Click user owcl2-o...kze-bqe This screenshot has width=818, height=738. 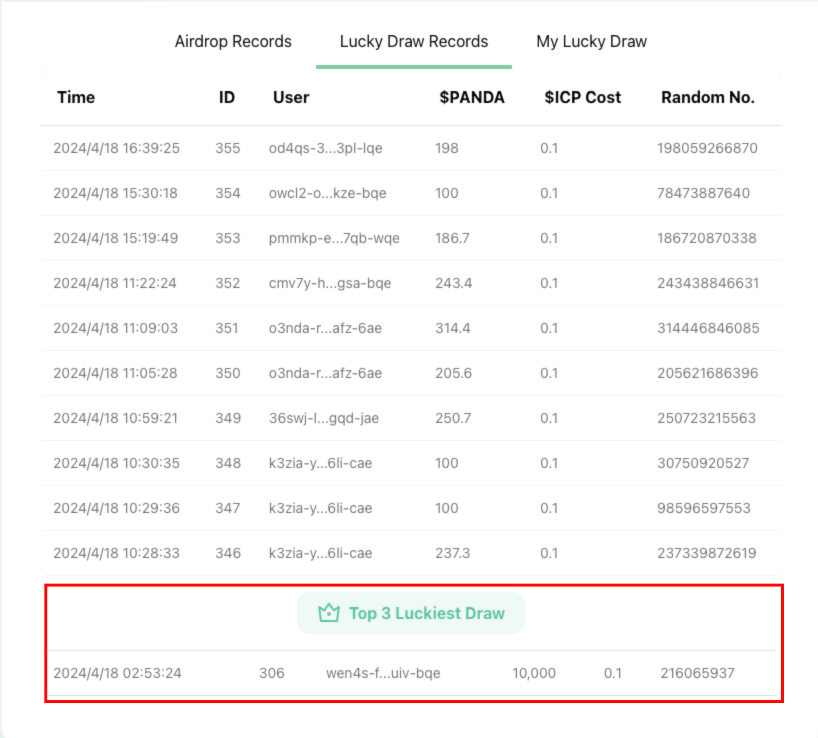328,193
